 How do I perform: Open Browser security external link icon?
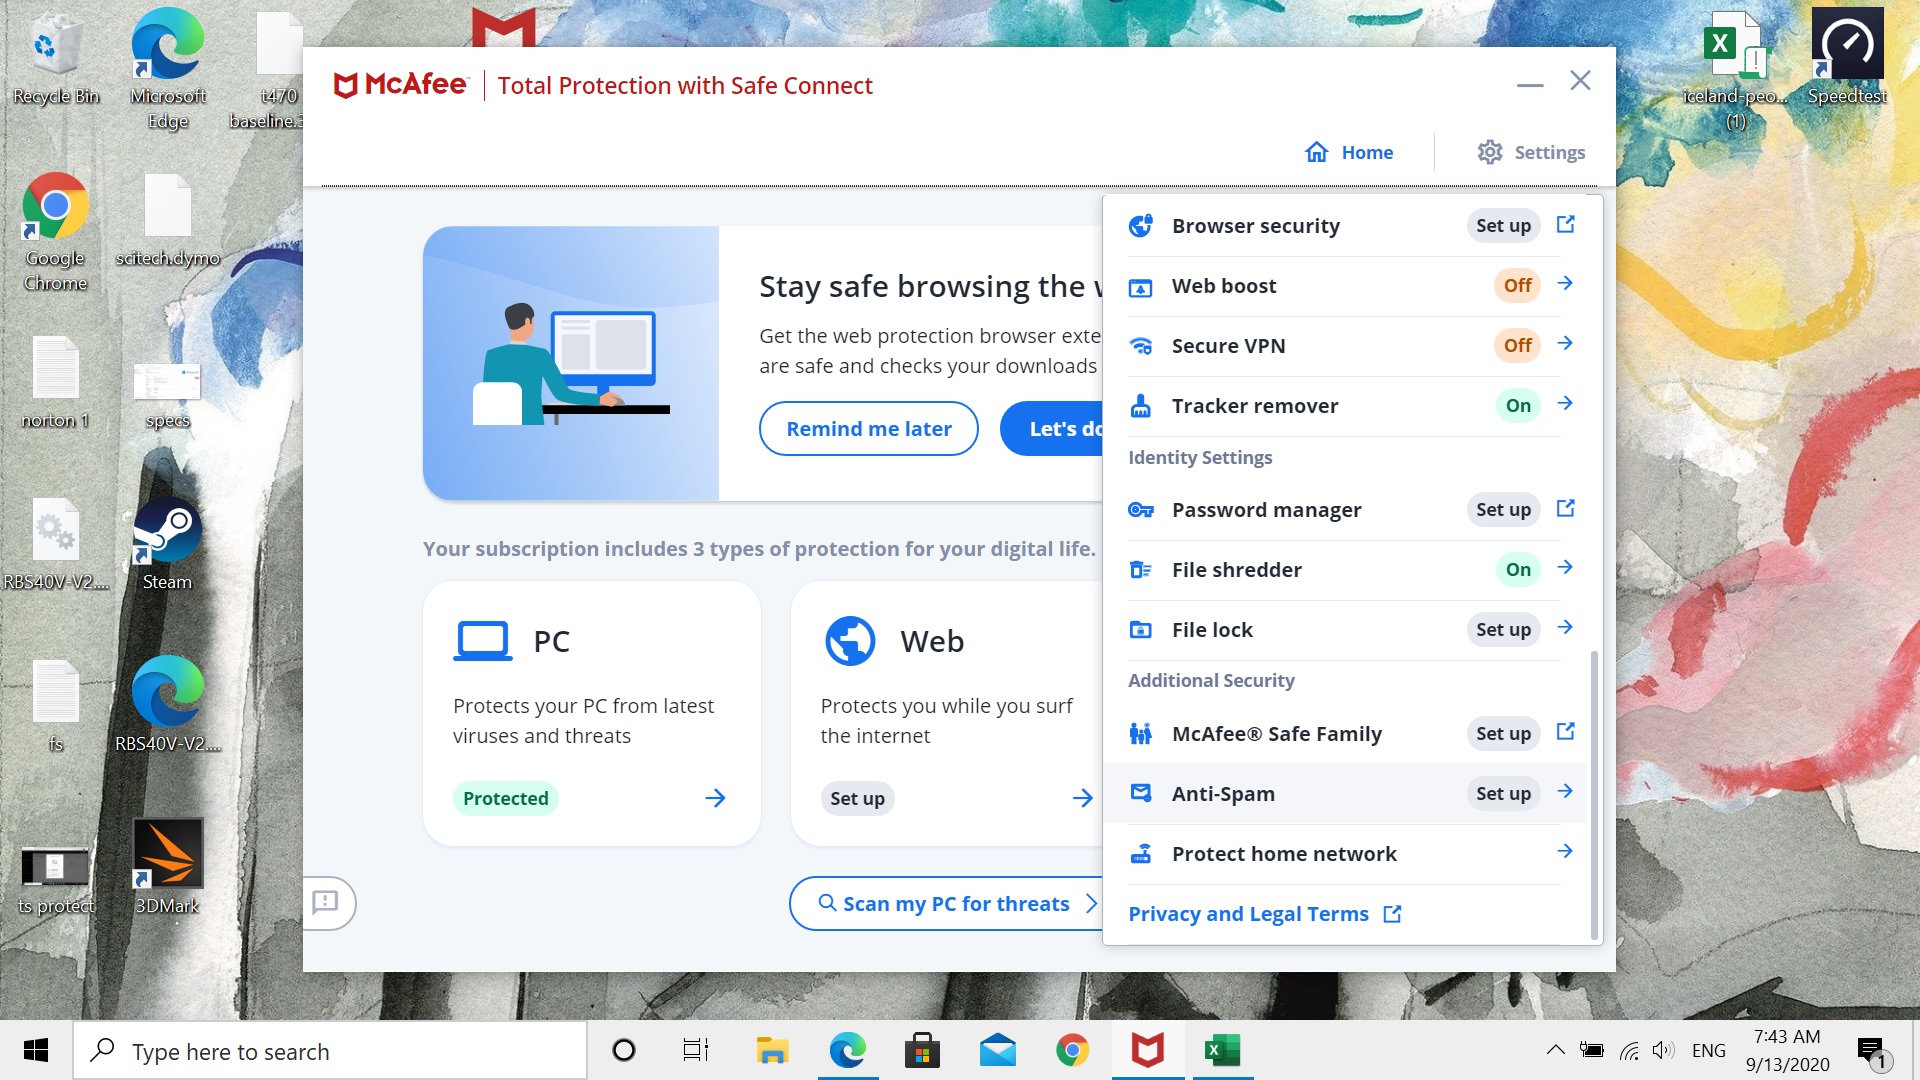click(1566, 225)
